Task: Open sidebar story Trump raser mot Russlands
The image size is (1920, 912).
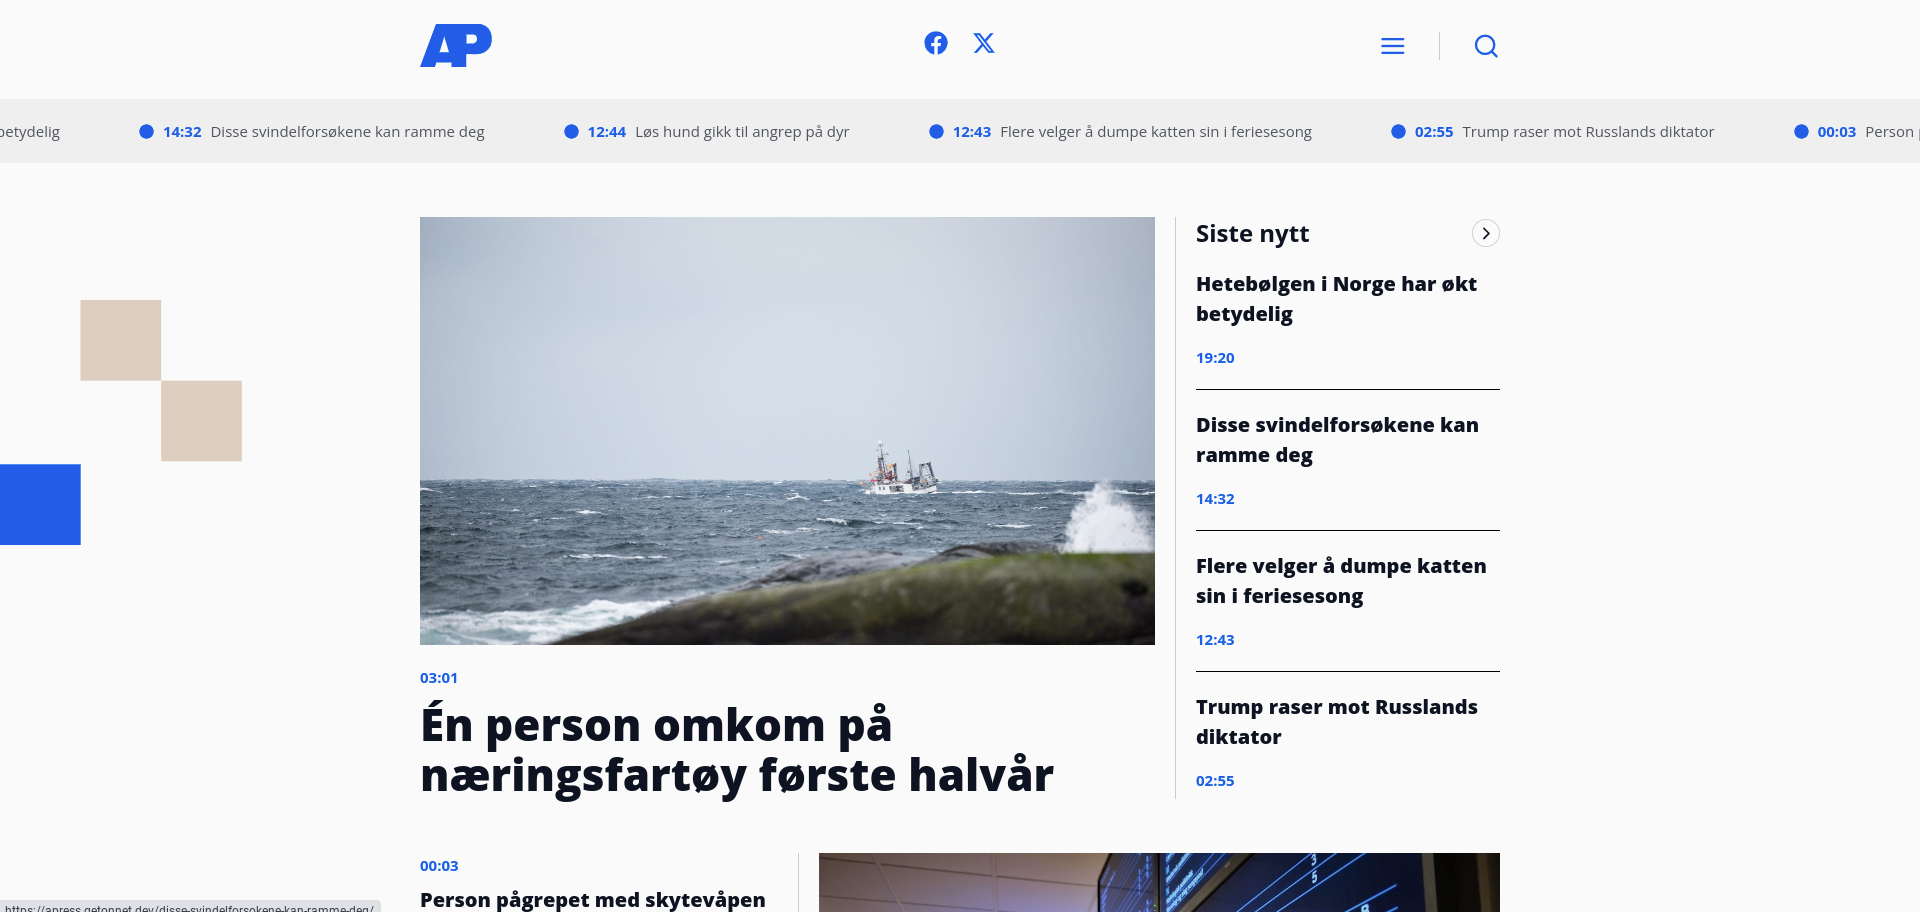Action: click(x=1336, y=722)
